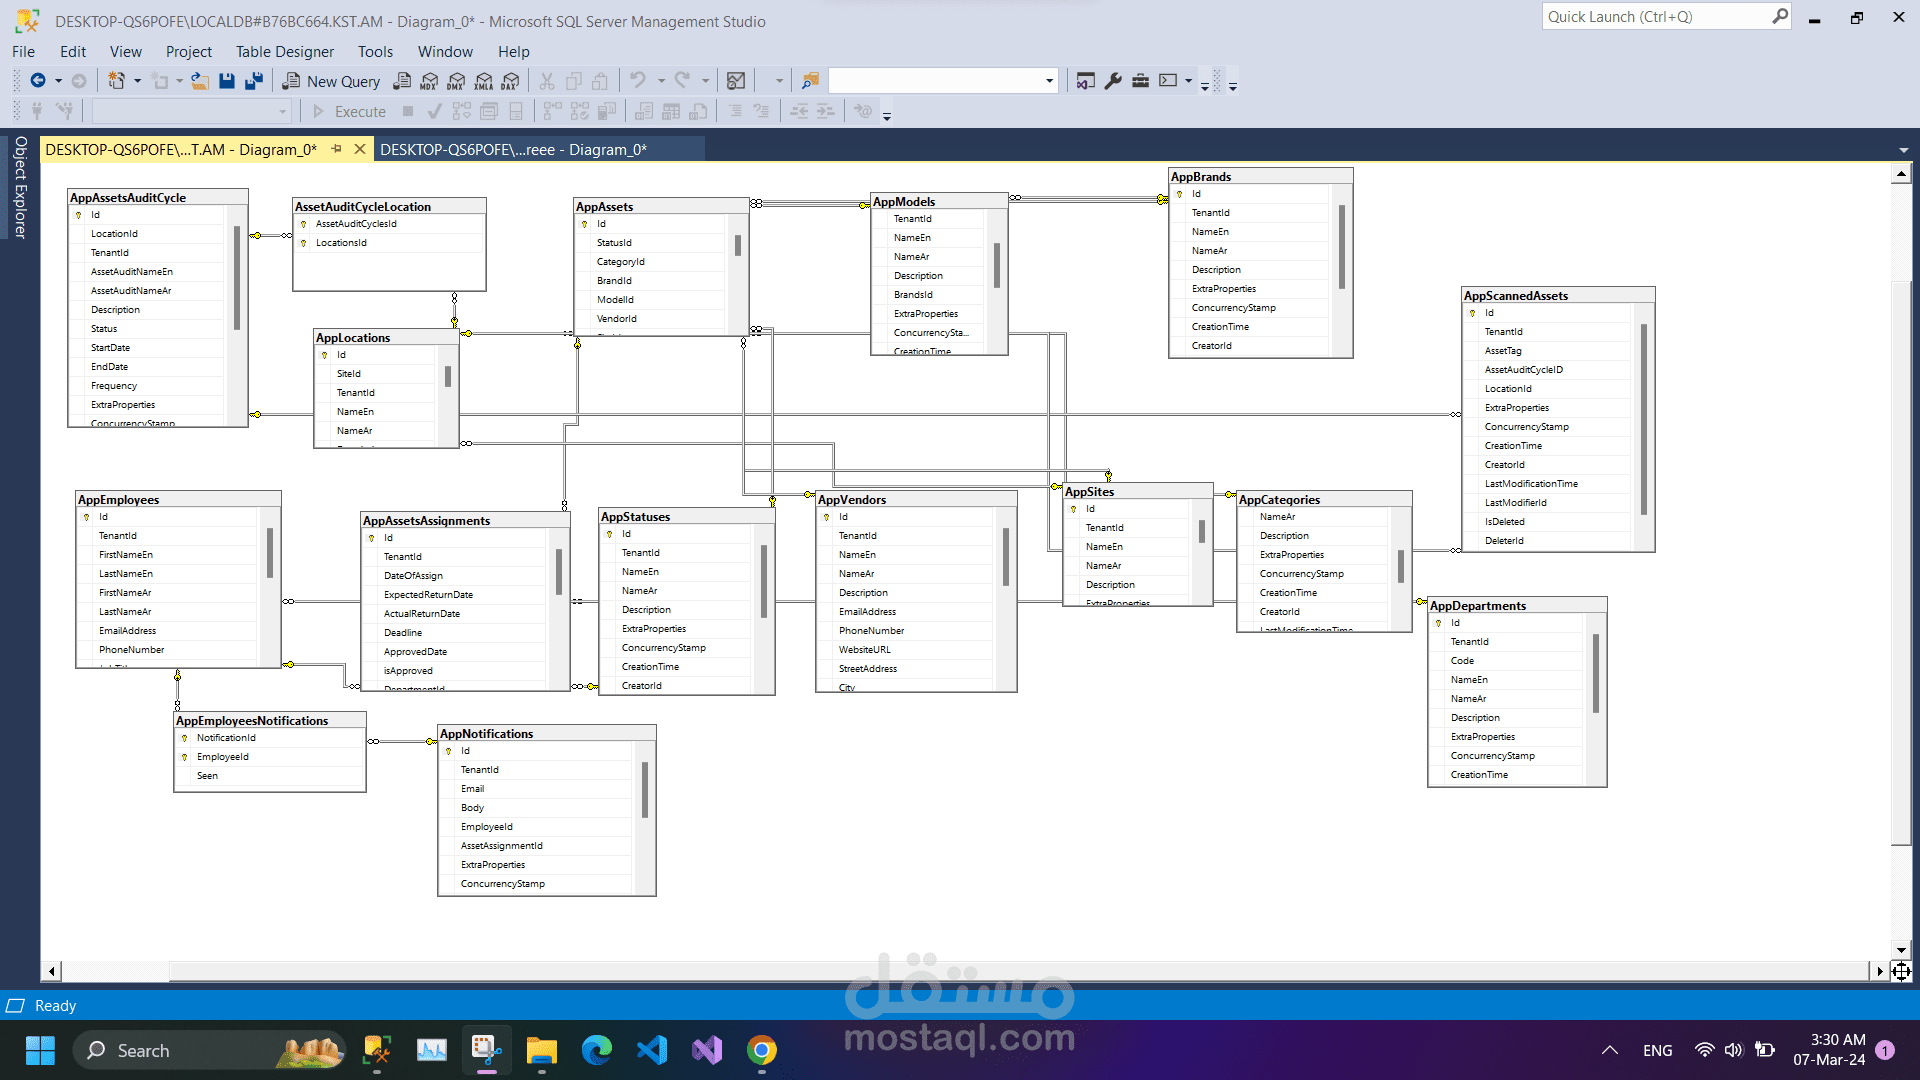
Task: Click the New Project icon in toolbar
Action: pos(117,81)
